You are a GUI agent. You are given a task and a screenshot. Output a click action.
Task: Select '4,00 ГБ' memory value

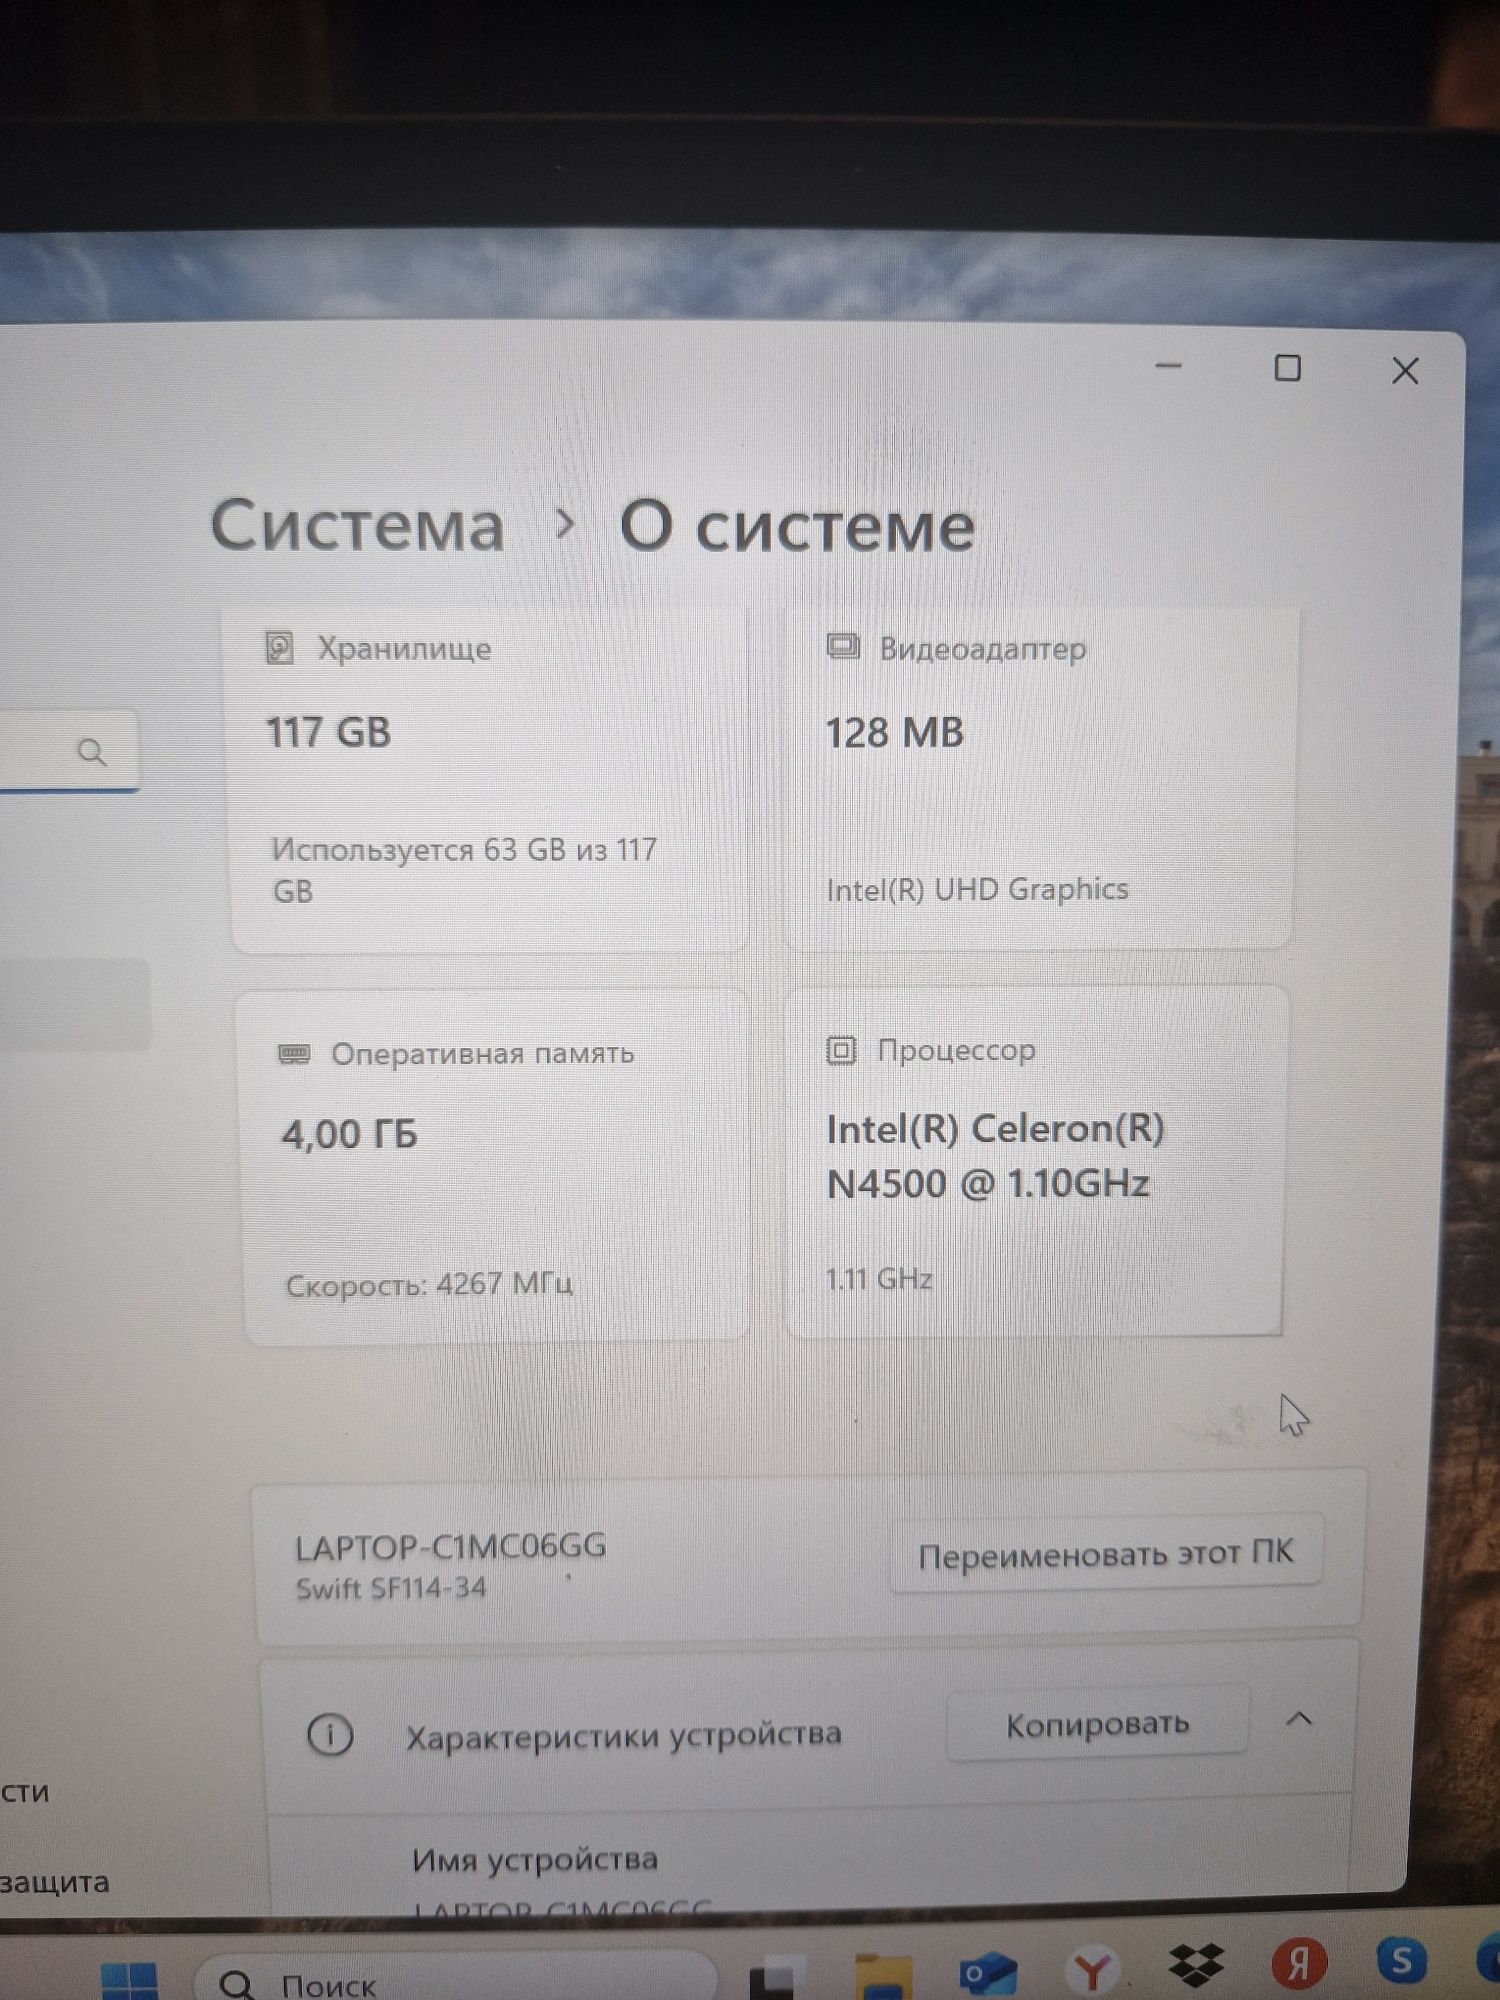point(349,1135)
